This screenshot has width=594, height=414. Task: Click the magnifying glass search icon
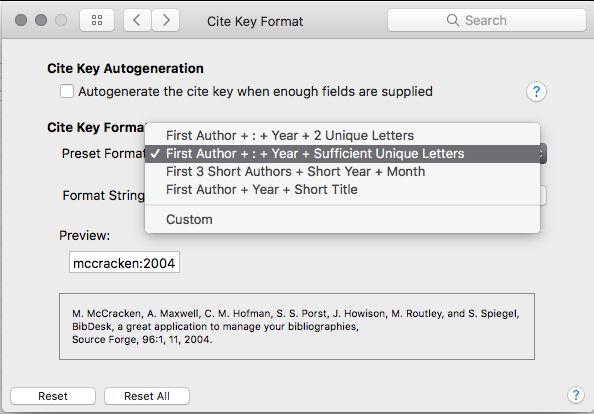coord(453,20)
